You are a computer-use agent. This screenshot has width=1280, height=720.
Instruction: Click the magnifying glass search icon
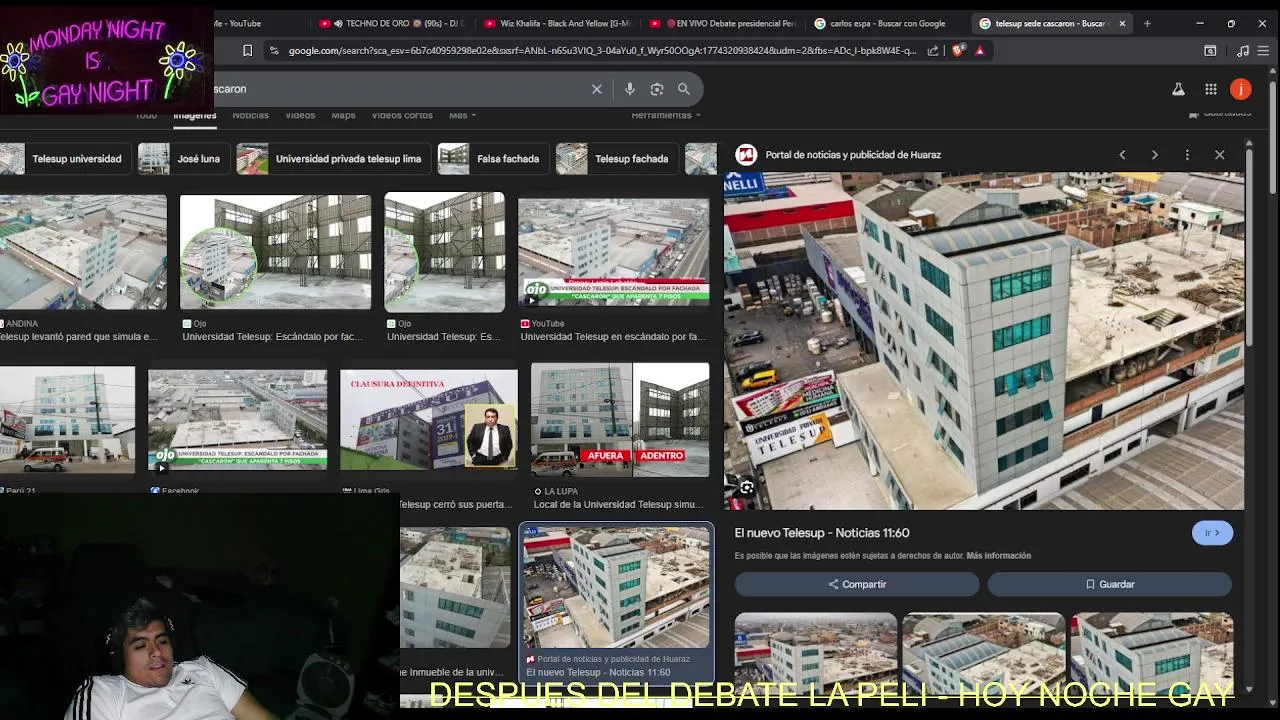click(x=684, y=89)
